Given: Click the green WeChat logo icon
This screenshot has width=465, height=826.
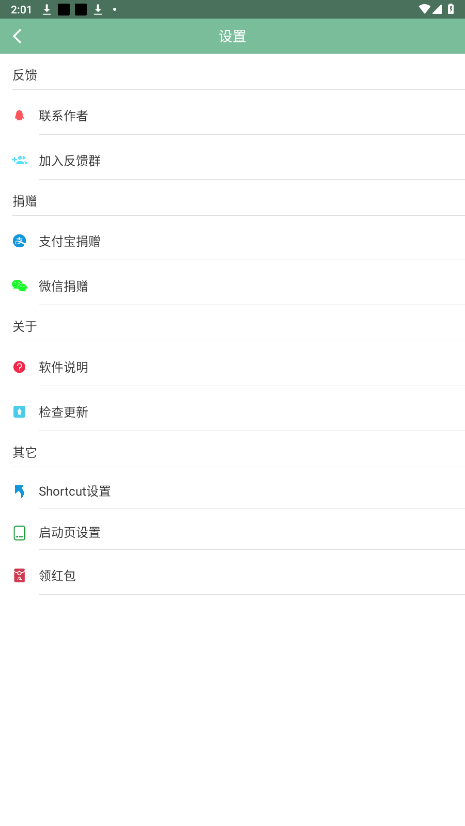Looking at the screenshot, I should [19, 286].
